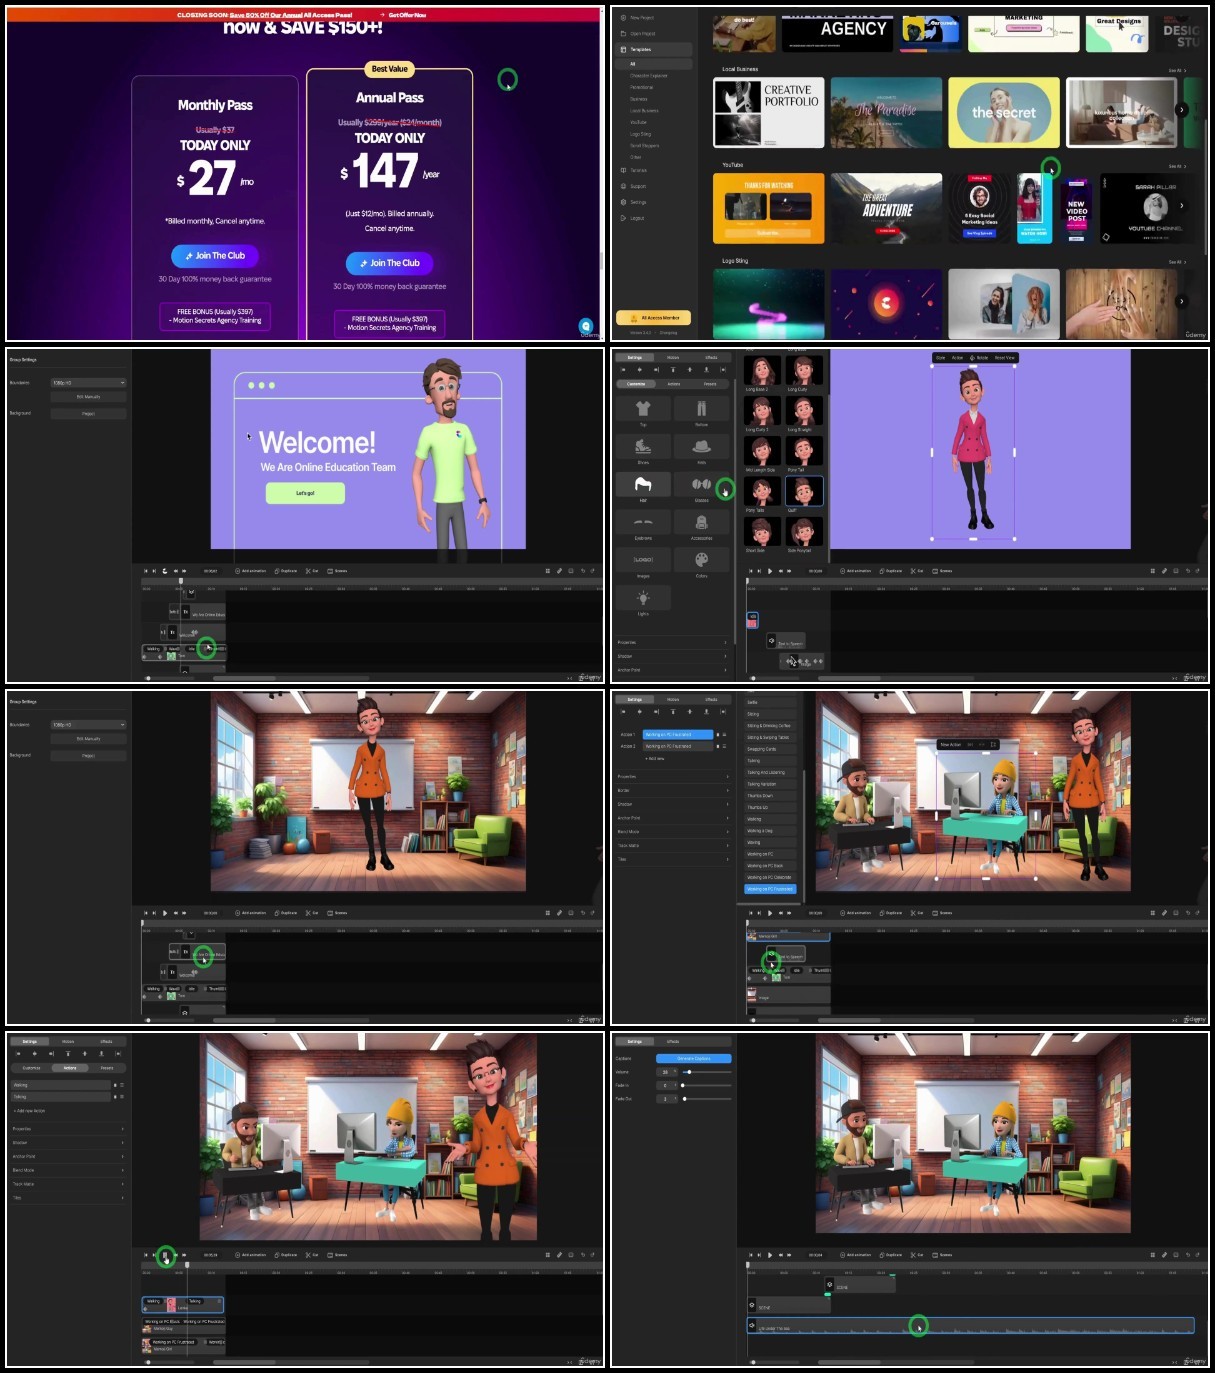Screen dimensions: 1215x1373
Task: Open the Creative Portfolio template
Action: coord(767,112)
